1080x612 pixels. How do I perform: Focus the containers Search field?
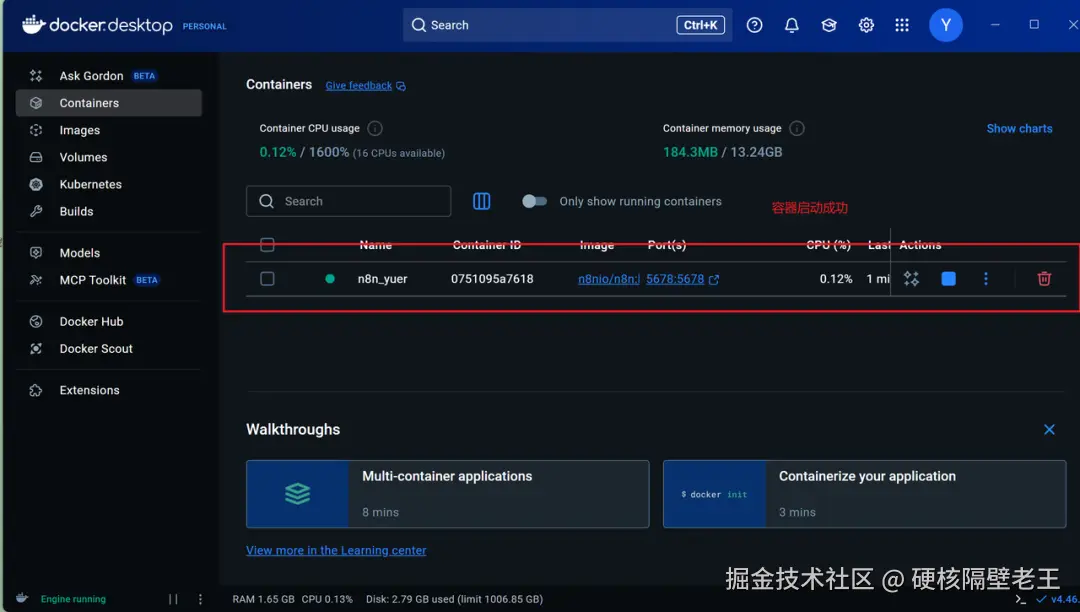(x=349, y=201)
